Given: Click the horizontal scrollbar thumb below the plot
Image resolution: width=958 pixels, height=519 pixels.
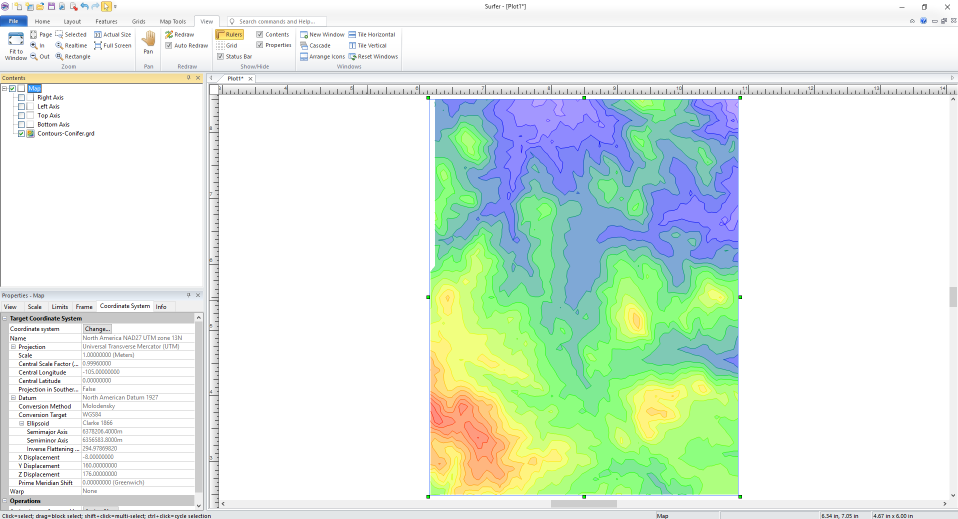Looking at the screenshot, I should point(583,504).
